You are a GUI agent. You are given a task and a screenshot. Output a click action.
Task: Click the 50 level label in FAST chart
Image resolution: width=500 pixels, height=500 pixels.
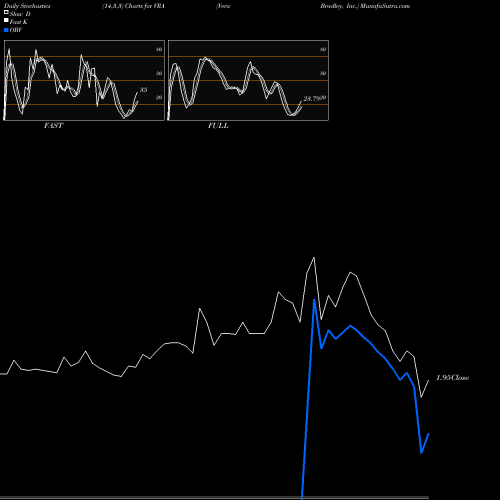[x=159, y=73]
